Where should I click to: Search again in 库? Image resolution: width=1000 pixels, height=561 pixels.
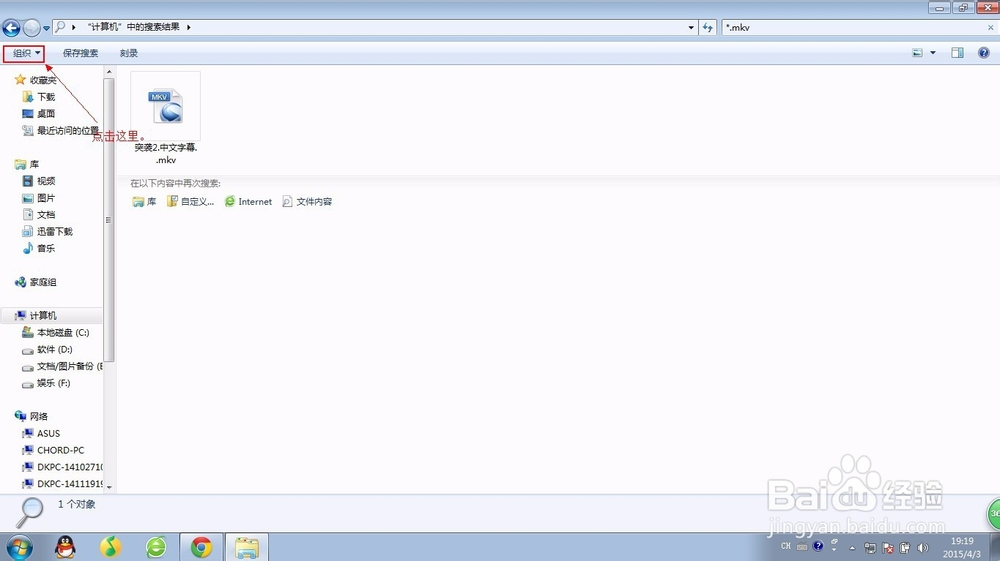(x=144, y=201)
